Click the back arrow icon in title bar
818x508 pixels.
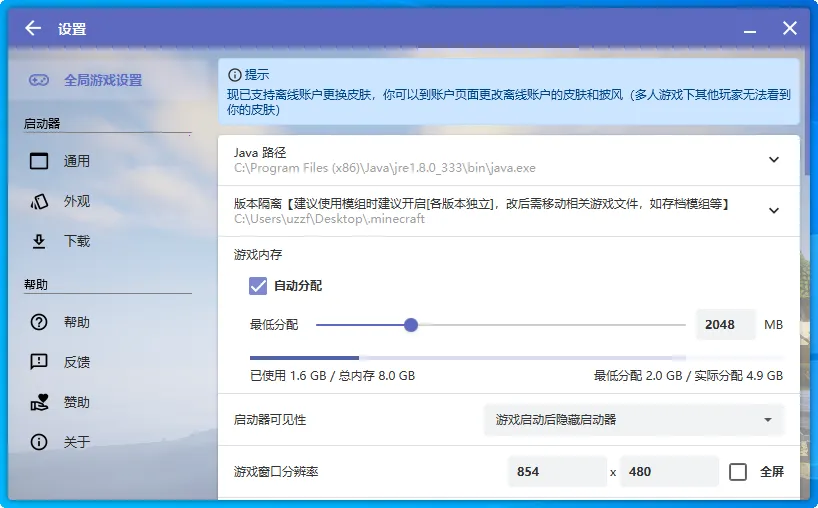pos(33,28)
